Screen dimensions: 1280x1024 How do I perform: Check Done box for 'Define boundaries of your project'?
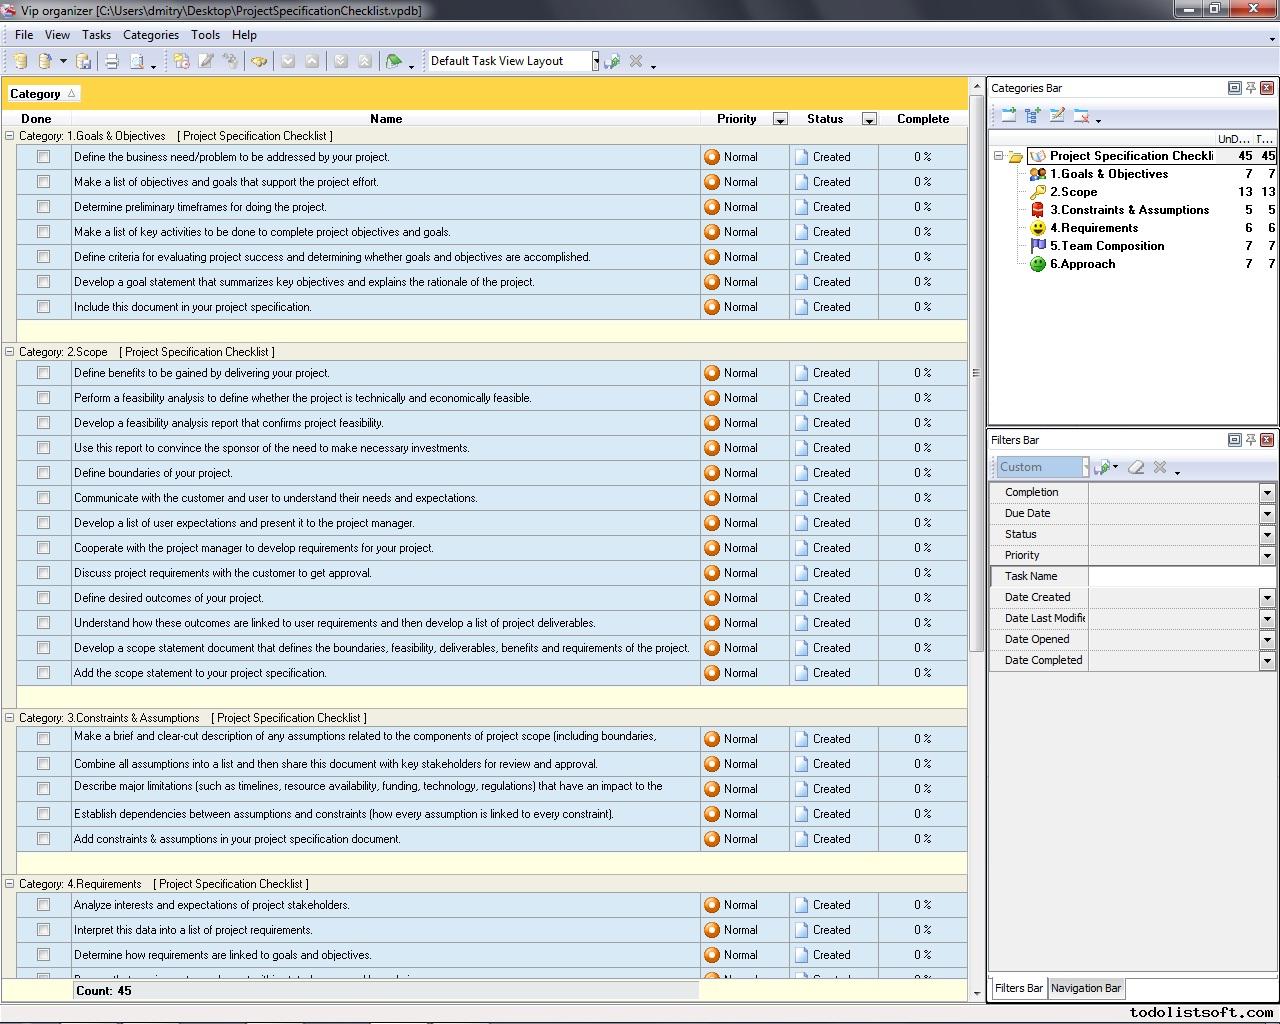coord(43,473)
